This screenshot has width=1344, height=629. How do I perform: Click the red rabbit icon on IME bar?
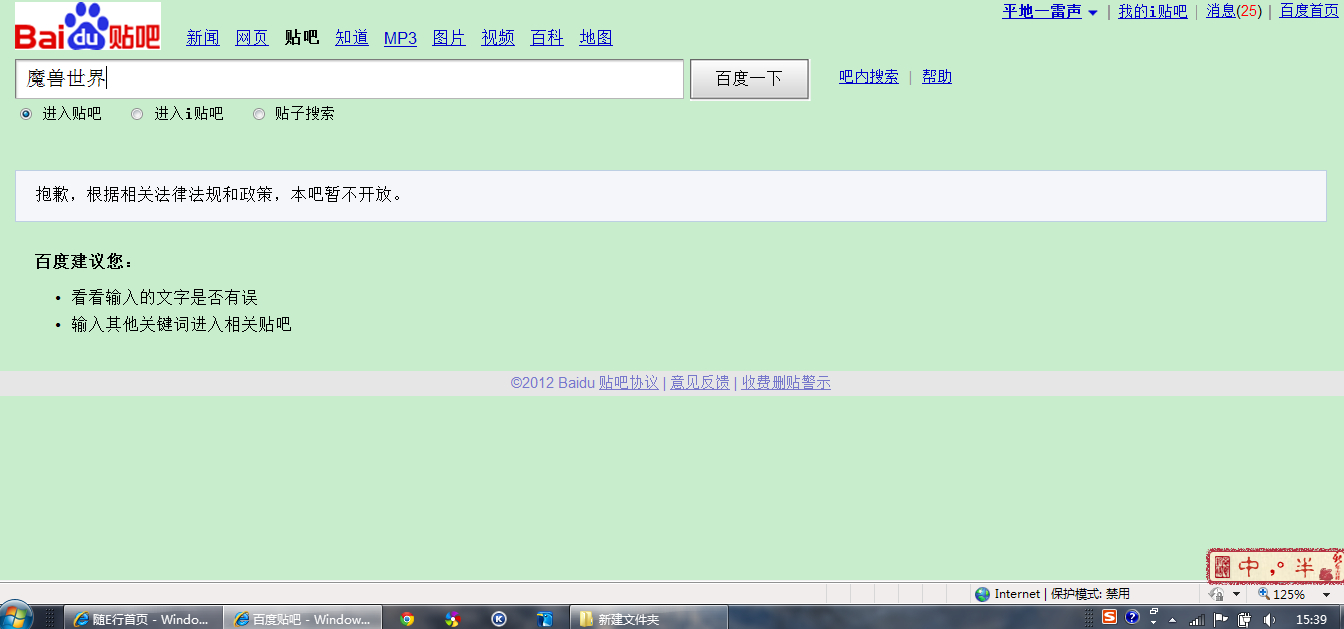pyautogui.click(x=1326, y=574)
